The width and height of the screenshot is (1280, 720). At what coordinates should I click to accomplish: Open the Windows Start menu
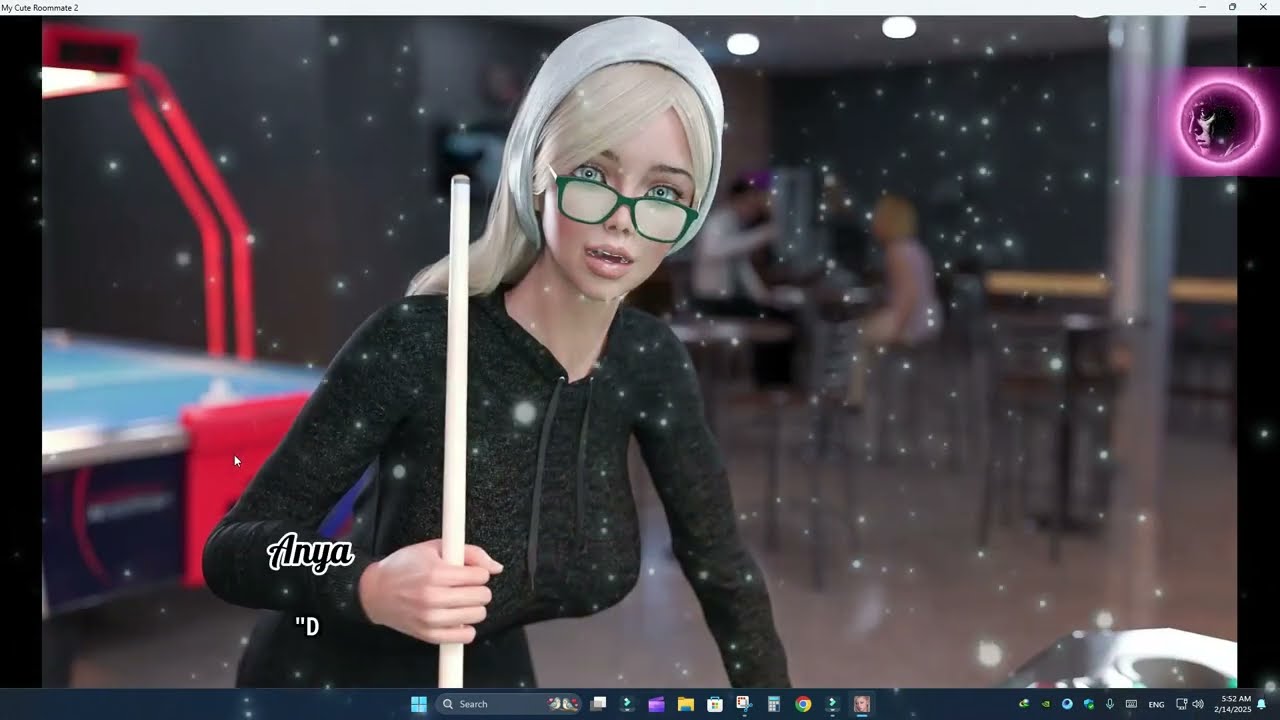coord(419,704)
